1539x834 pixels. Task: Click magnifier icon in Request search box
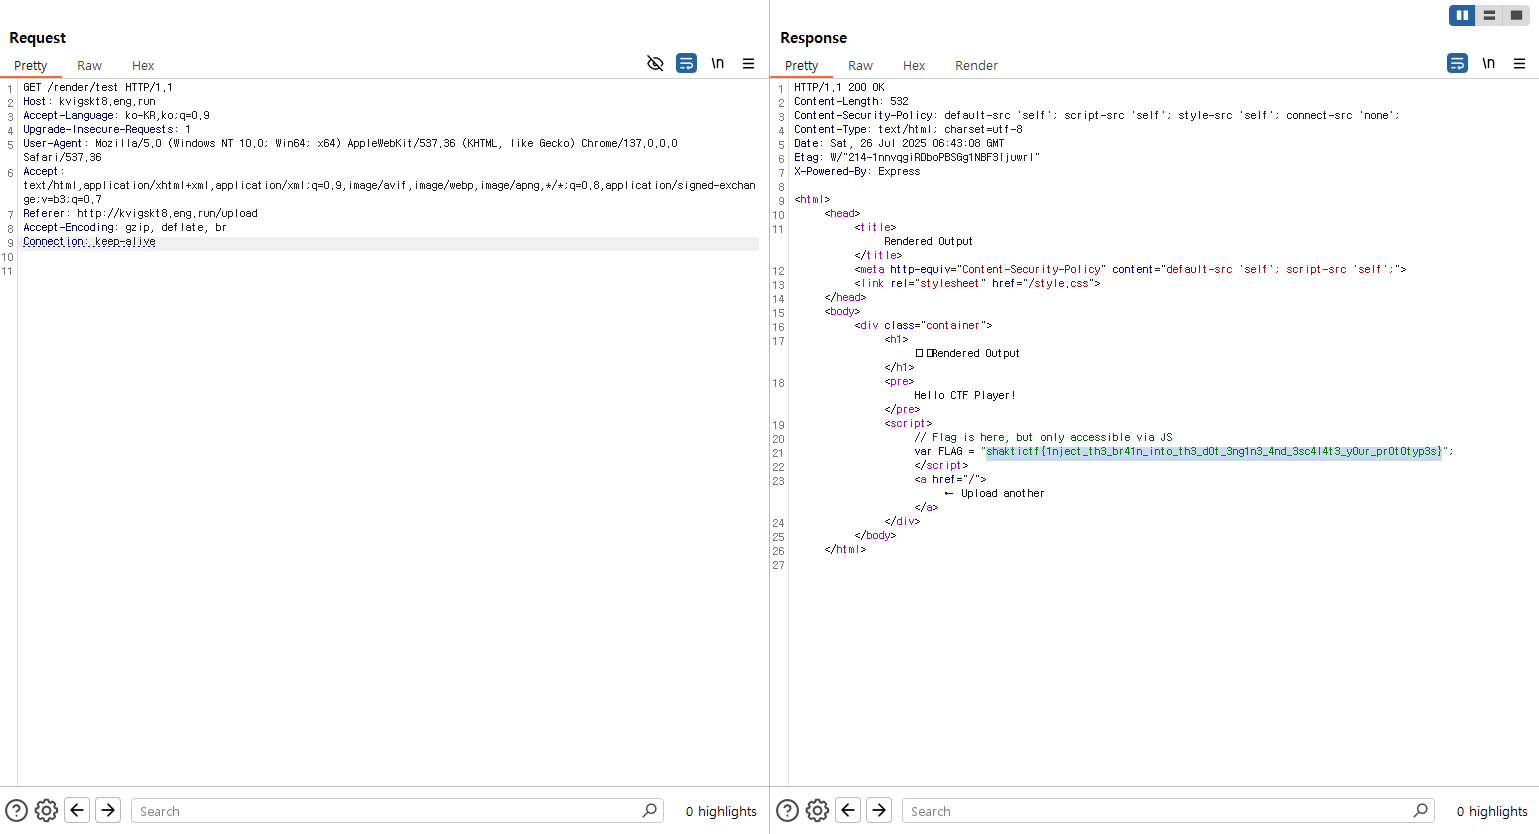coord(650,810)
